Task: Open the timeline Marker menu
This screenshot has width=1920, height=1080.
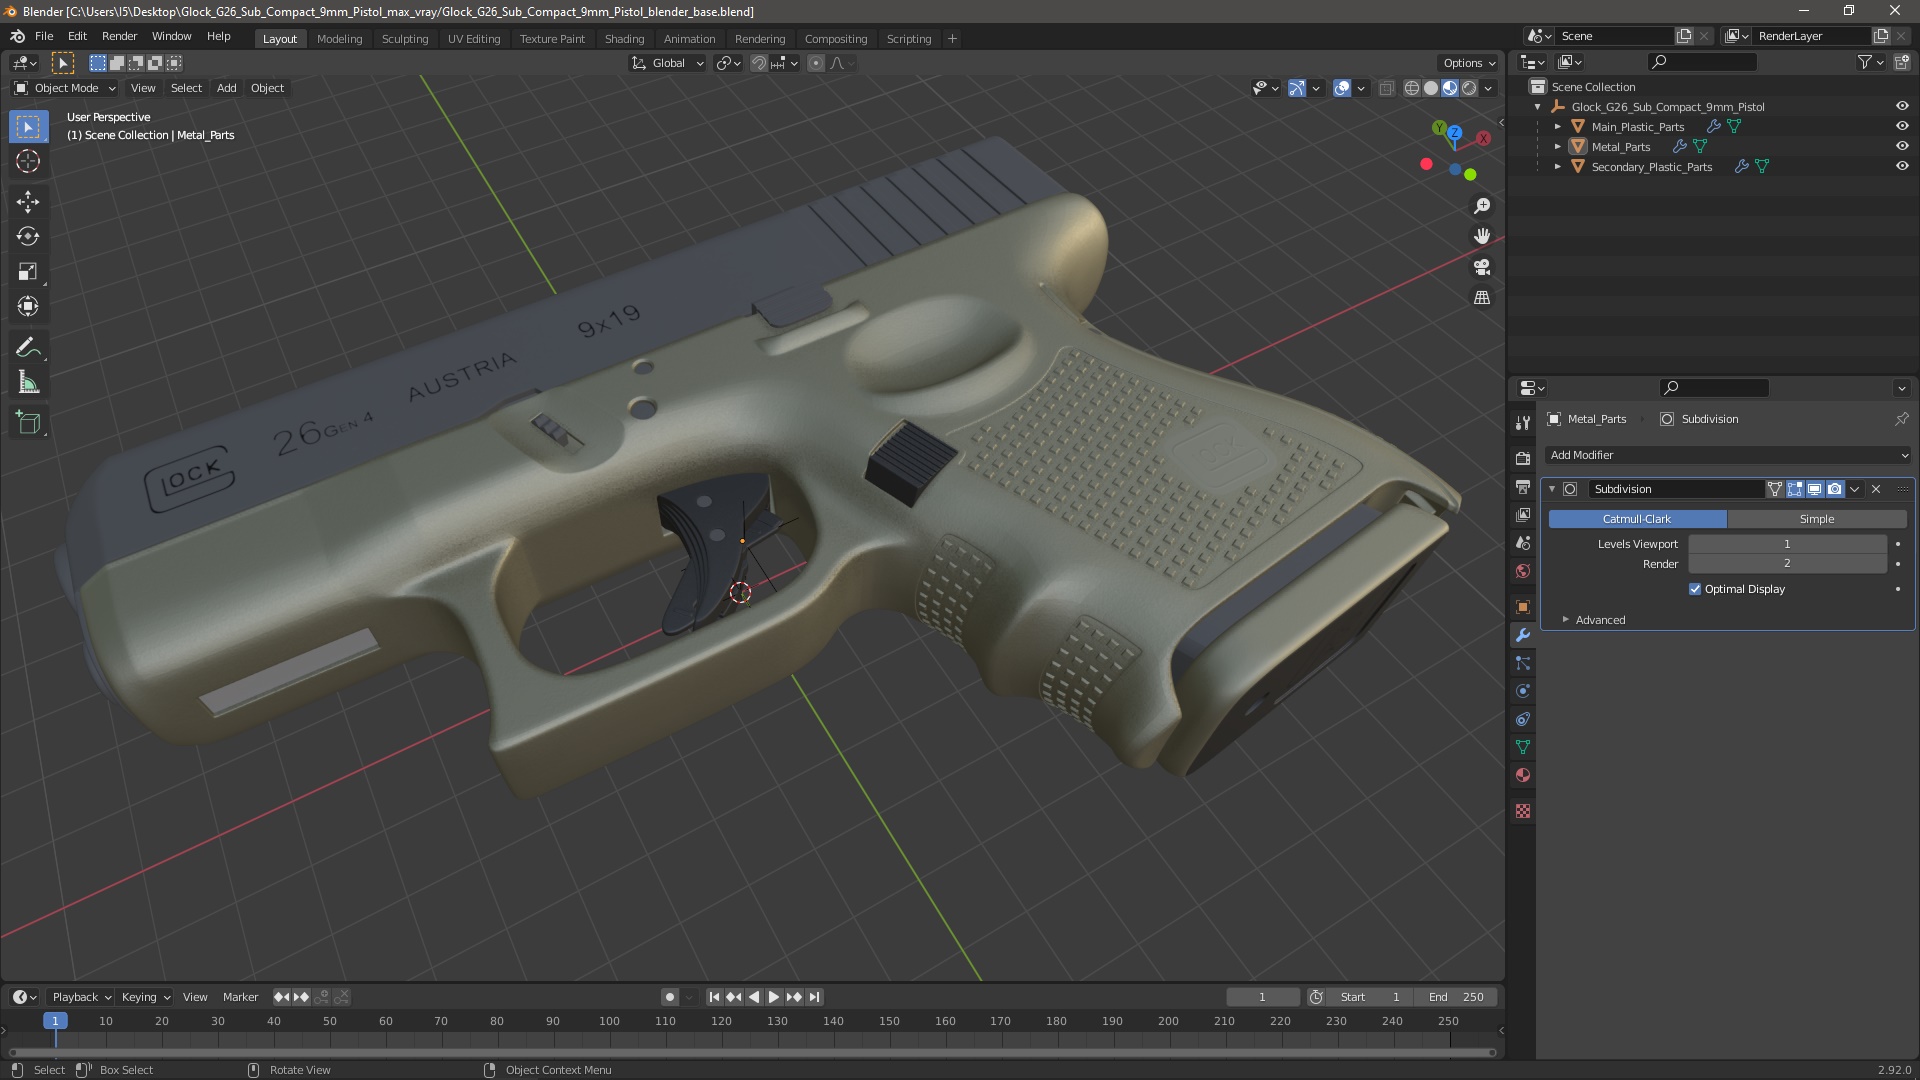Action: [x=240, y=997]
